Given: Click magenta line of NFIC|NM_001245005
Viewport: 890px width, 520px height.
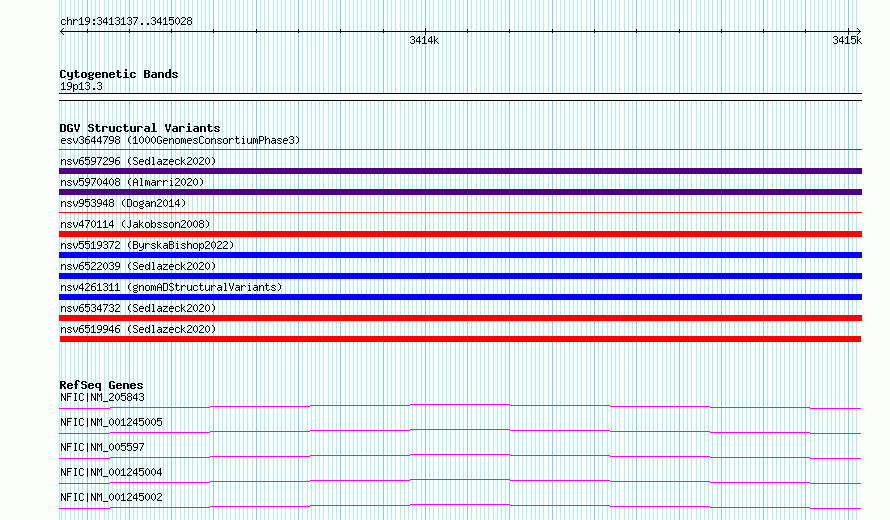Looking at the screenshot, I should click(x=460, y=431).
